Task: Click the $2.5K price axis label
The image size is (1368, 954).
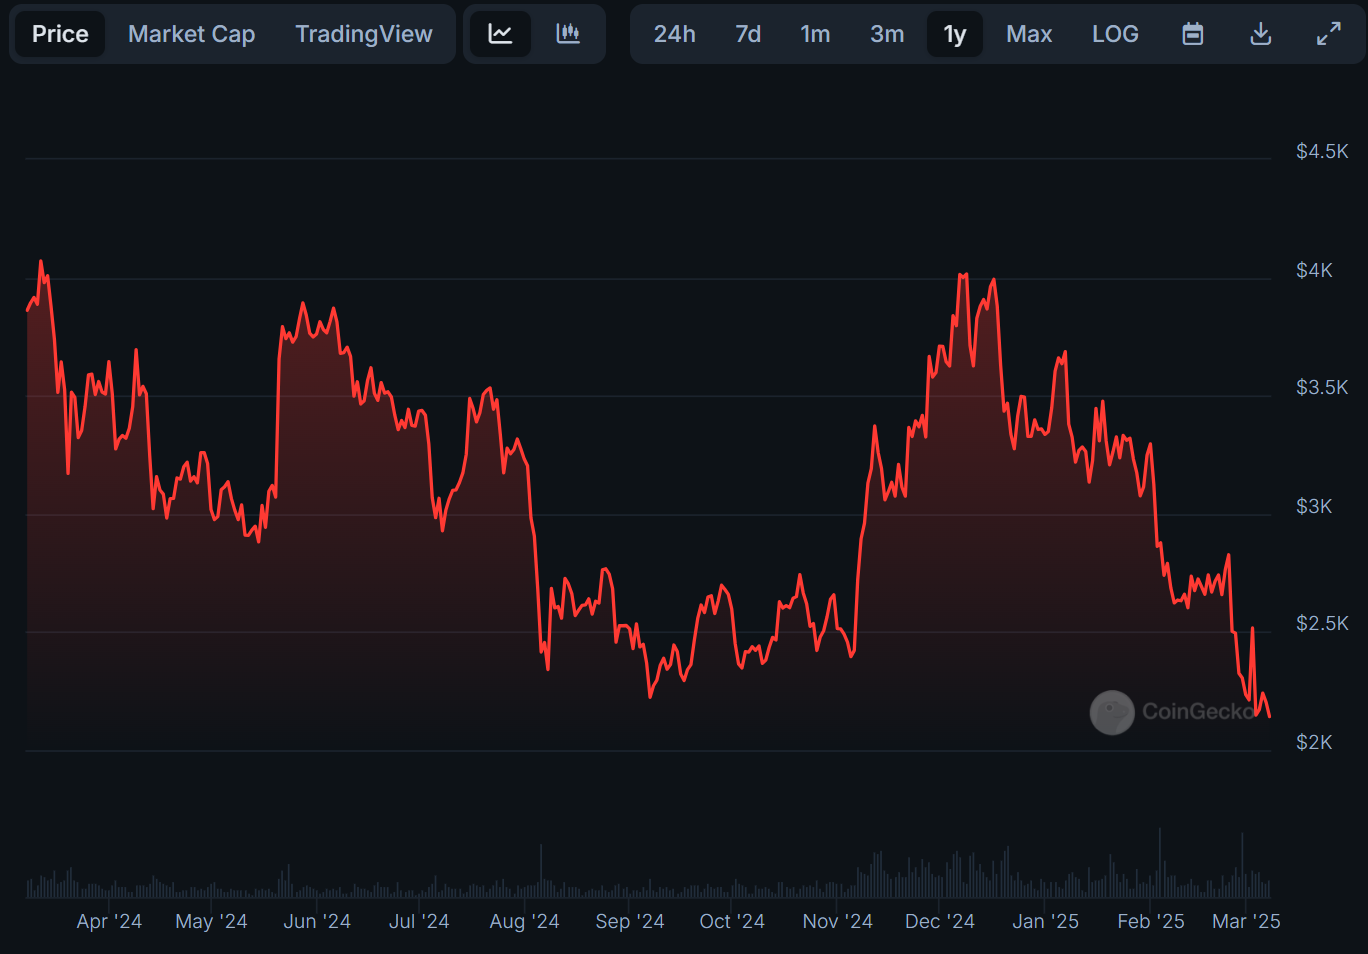Action: [x=1322, y=624]
